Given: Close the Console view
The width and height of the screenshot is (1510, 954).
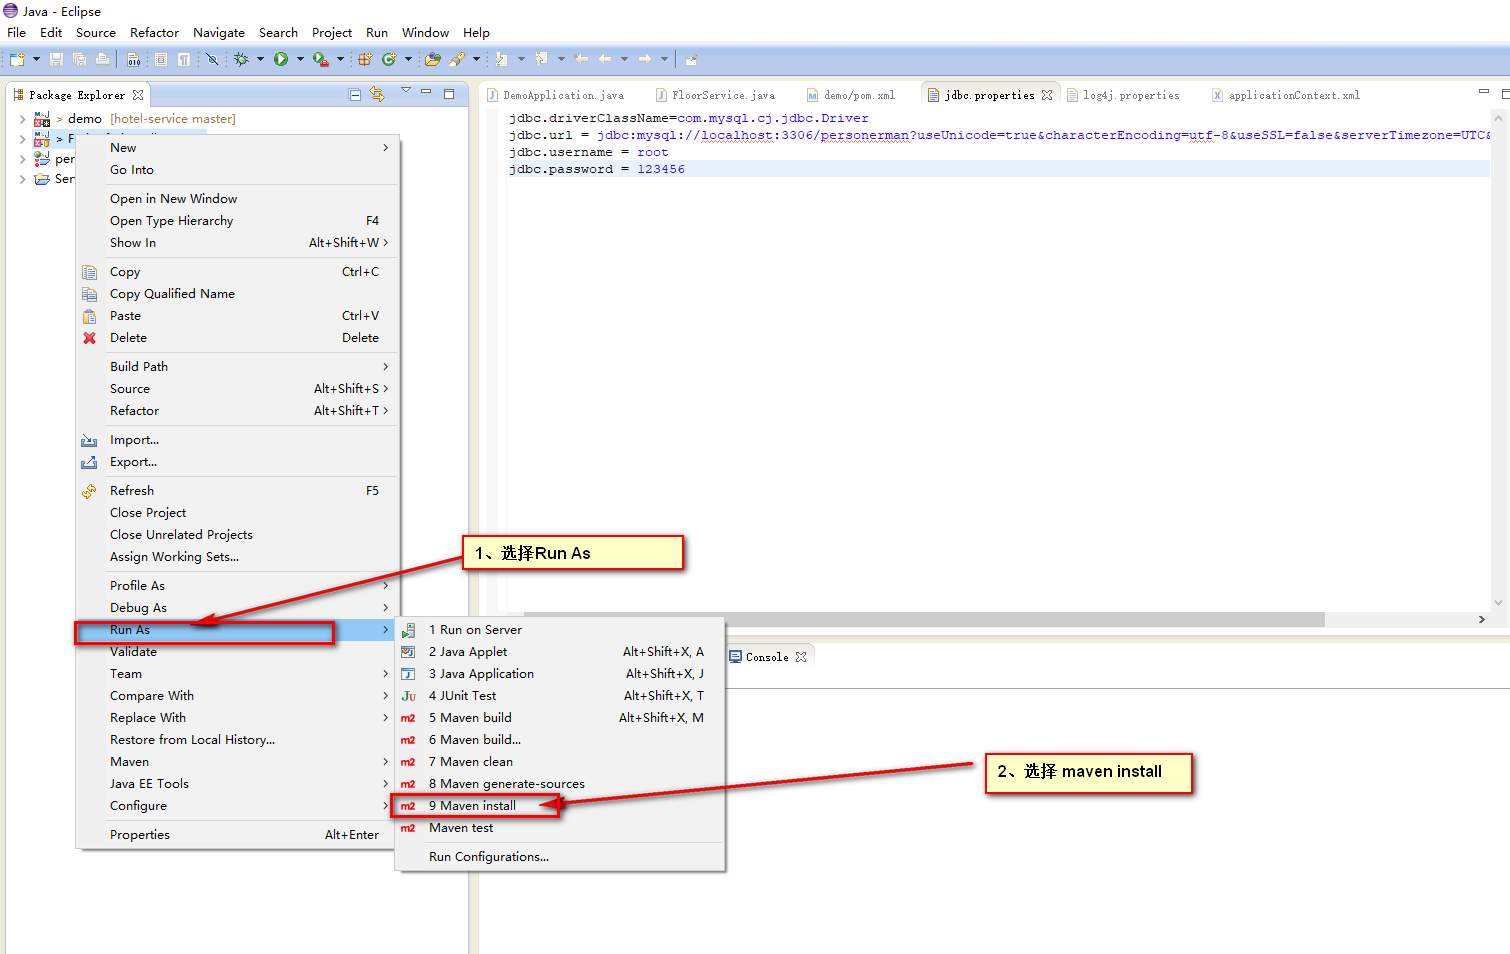Looking at the screenshot, I should pos(801,657).
